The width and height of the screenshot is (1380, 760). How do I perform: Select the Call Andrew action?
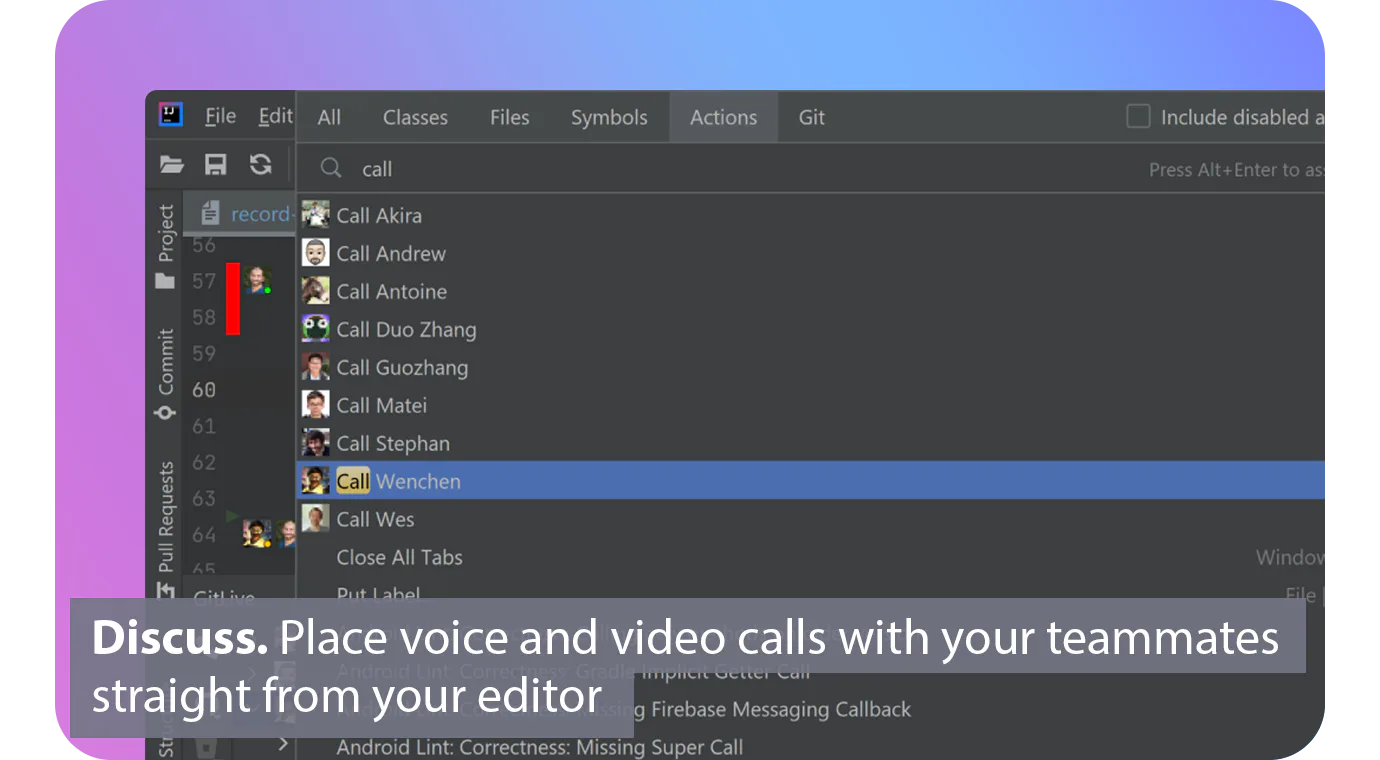pos(811,253)
